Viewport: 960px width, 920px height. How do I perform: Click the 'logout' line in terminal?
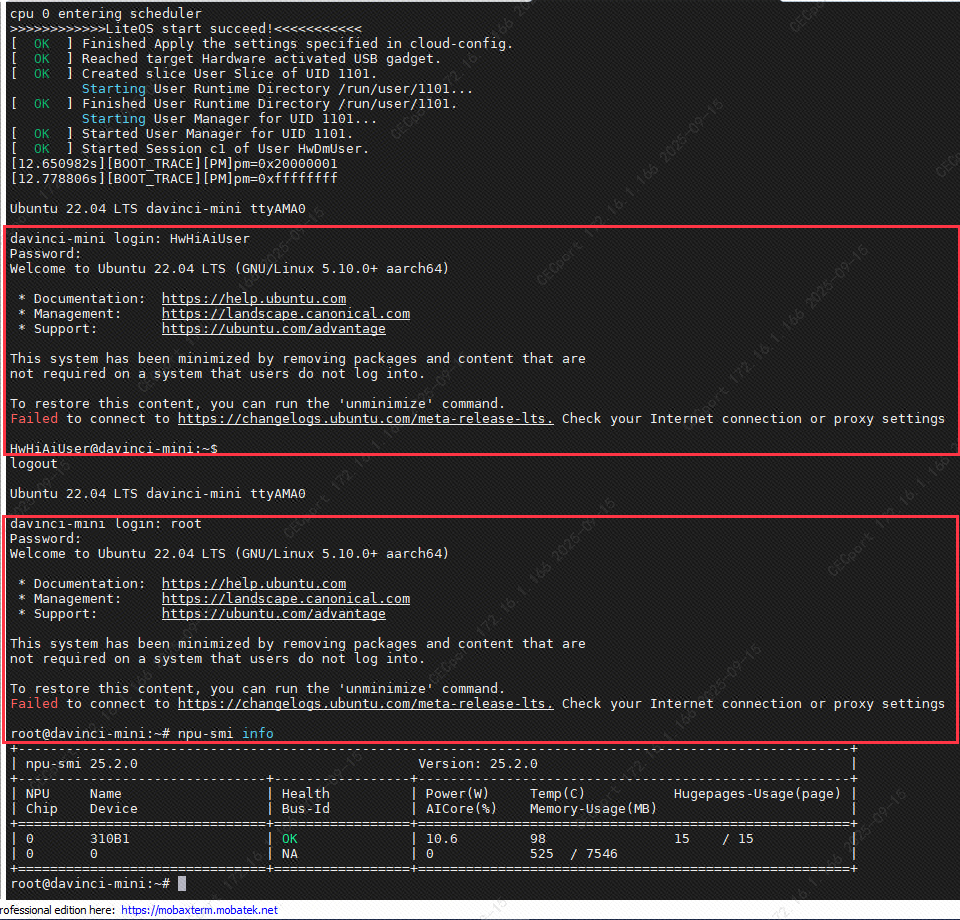click(x=34, y=464)
